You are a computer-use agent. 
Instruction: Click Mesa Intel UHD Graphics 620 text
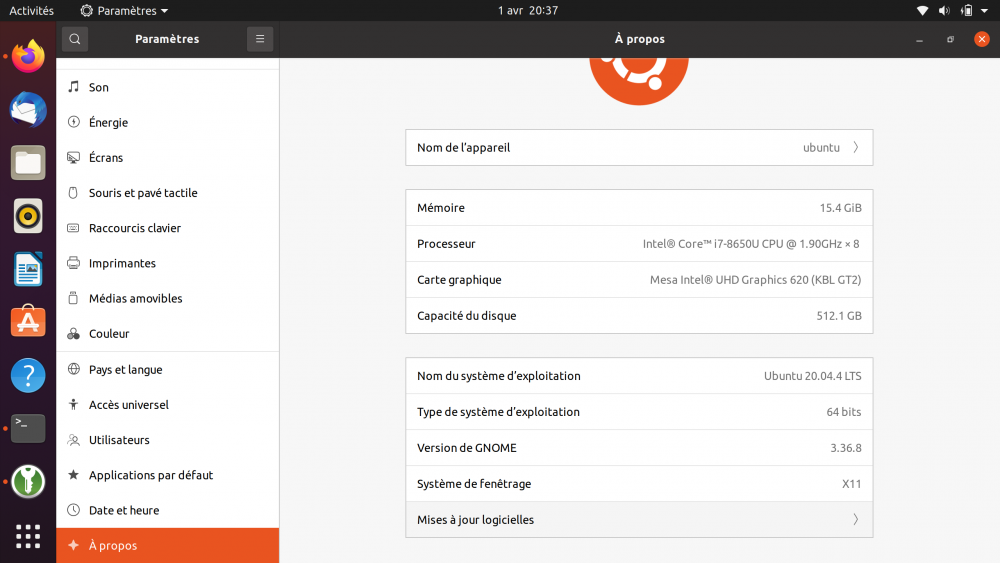tap(755, 279)
